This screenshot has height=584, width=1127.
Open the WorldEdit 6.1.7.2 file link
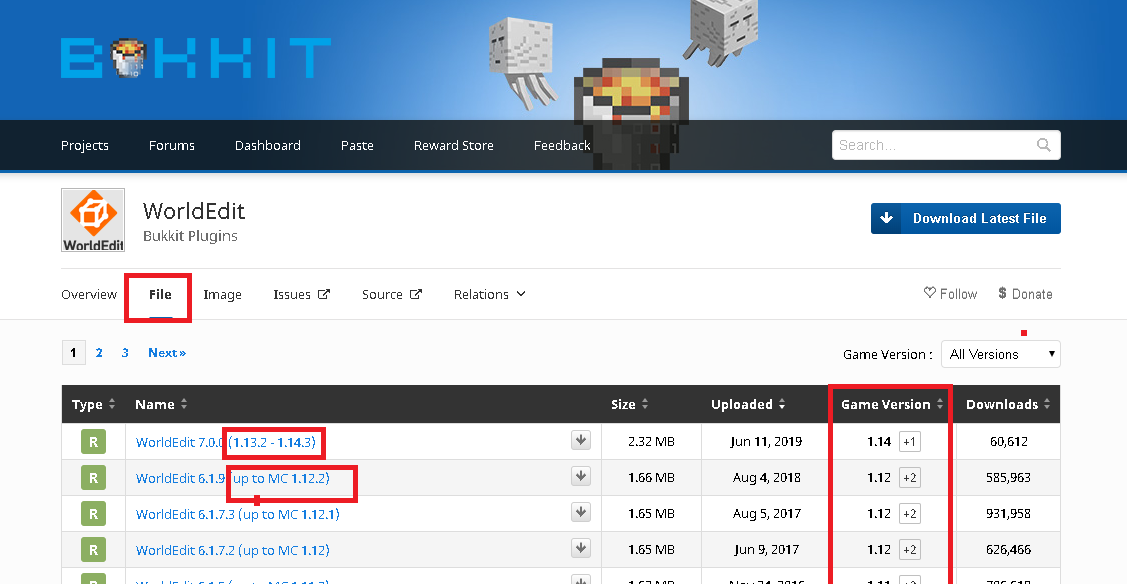(232, 550)
